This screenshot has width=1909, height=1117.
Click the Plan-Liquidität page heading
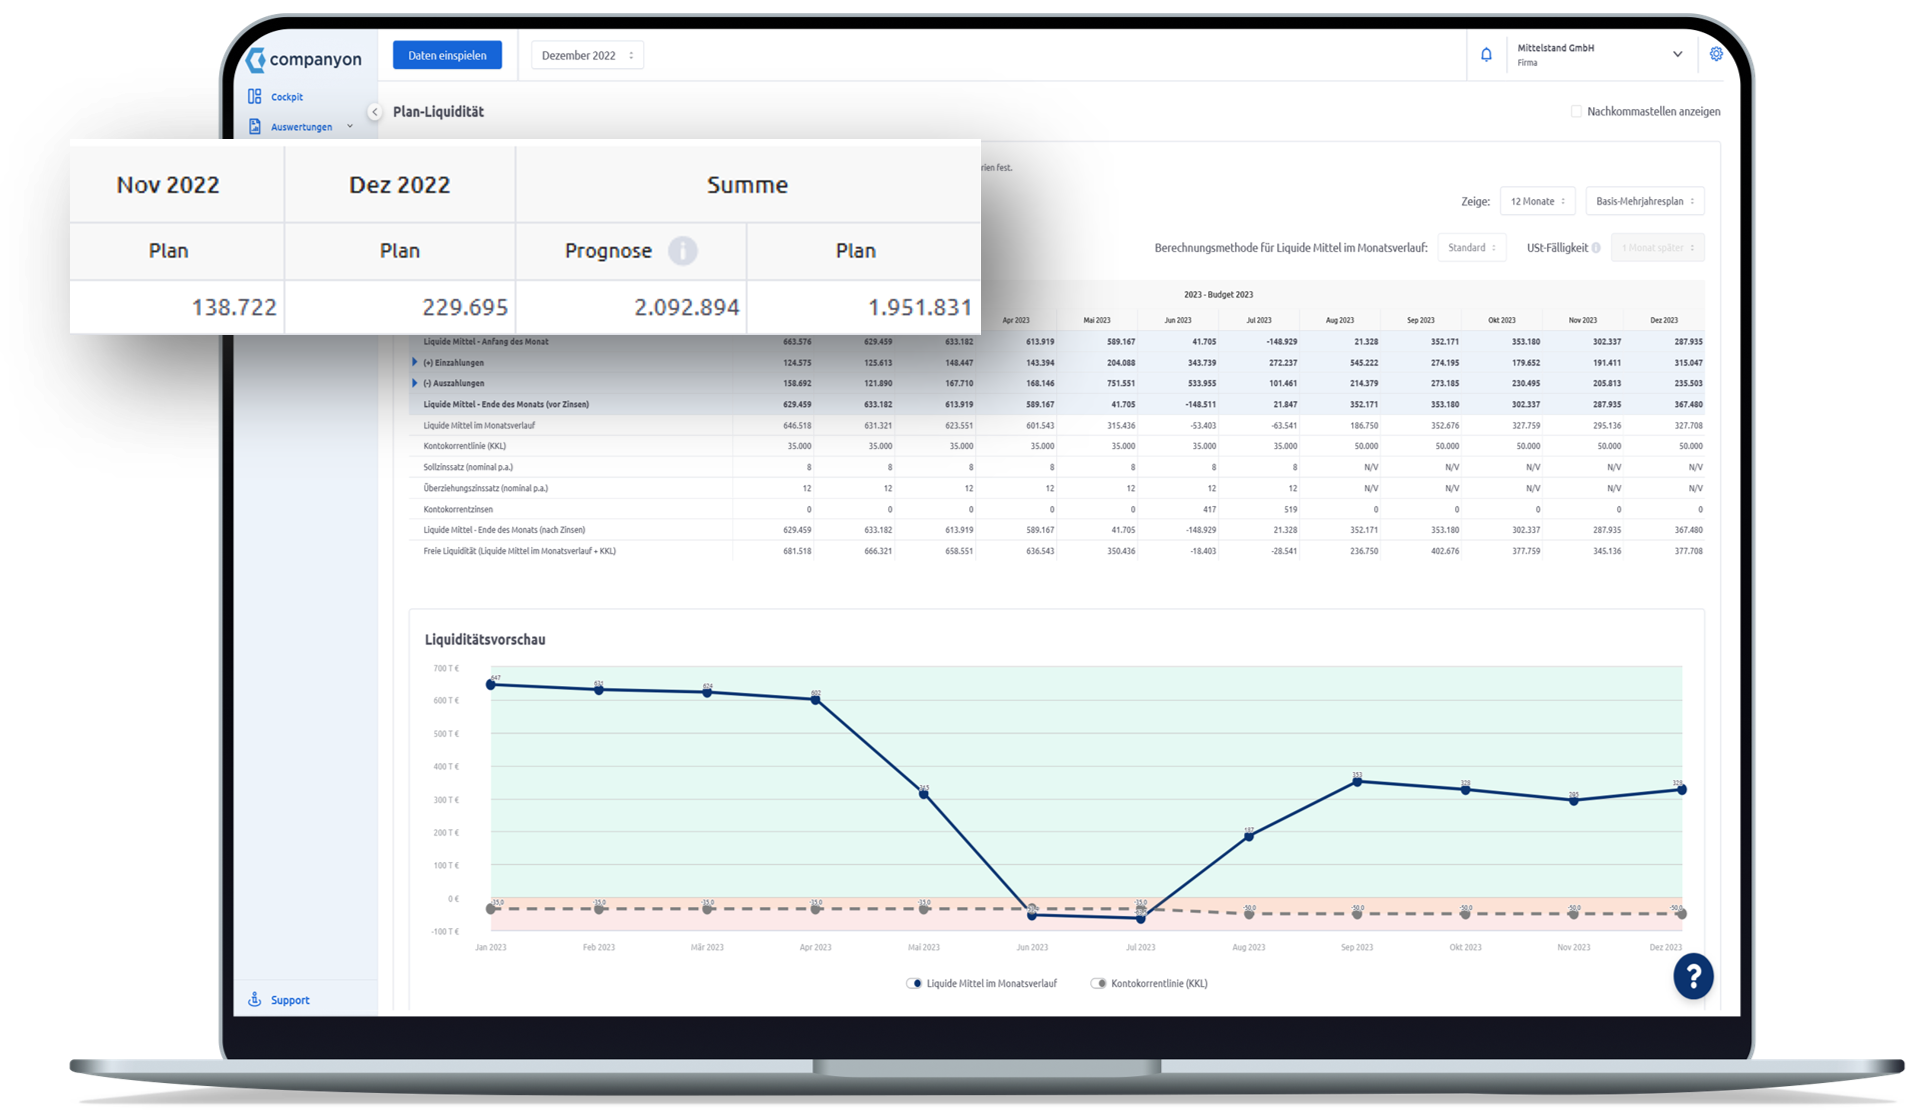[x=438, y=111]
